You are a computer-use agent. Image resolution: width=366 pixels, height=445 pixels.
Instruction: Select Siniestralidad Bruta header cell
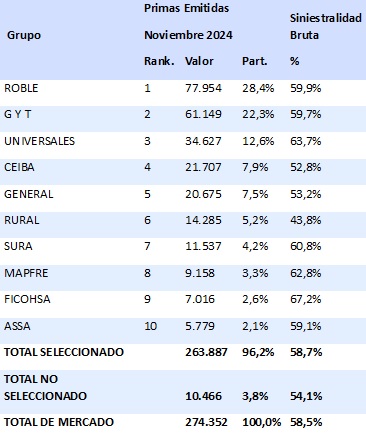(325, 26)
